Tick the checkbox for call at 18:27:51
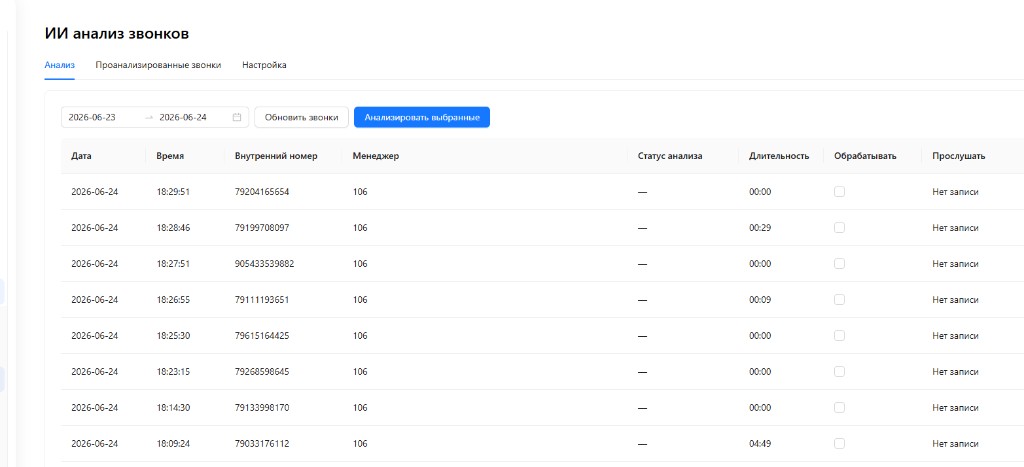This screenshot has height=467, width=1024. pyautogui.click(x=839, y=263)
